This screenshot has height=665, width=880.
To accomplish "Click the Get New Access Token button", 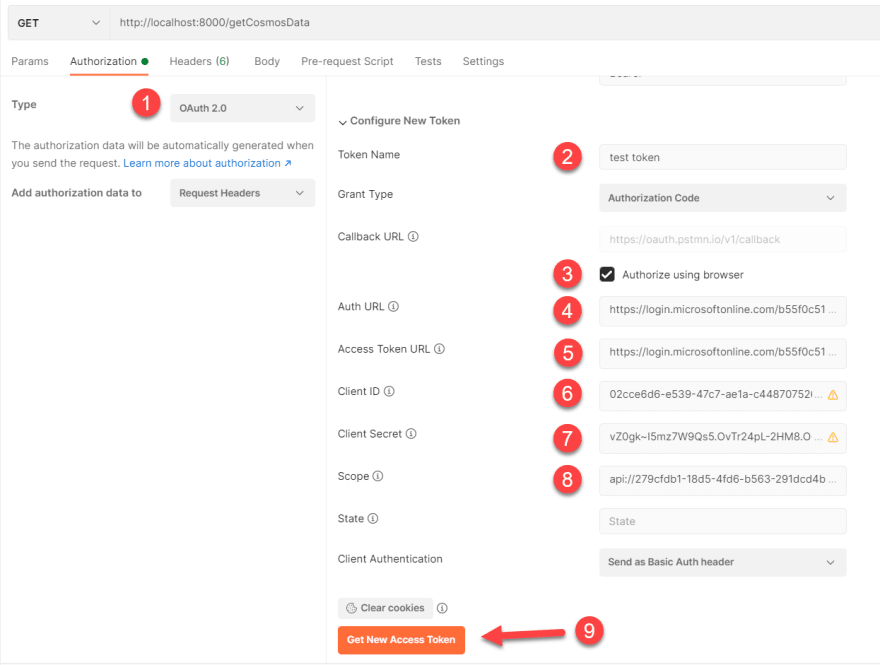I will pos(401,640).
